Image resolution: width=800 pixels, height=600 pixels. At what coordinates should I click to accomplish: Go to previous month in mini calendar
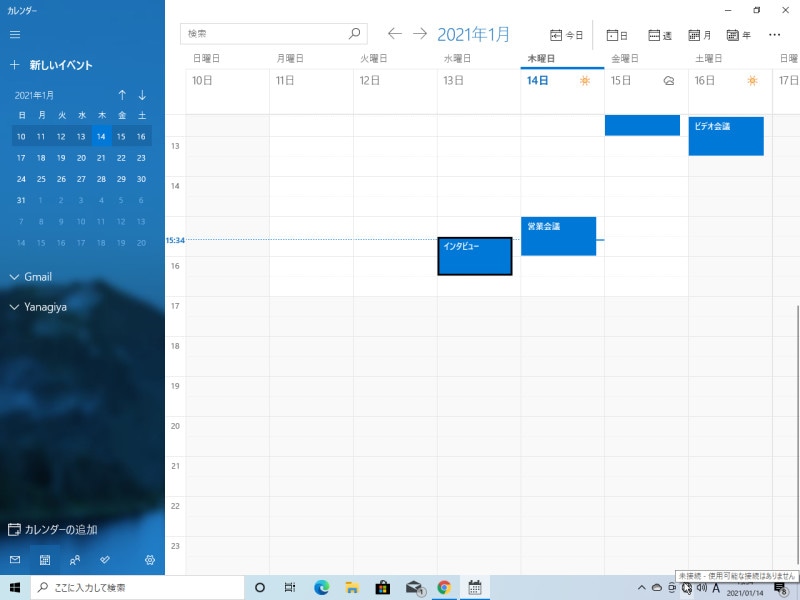coord(122,95)
